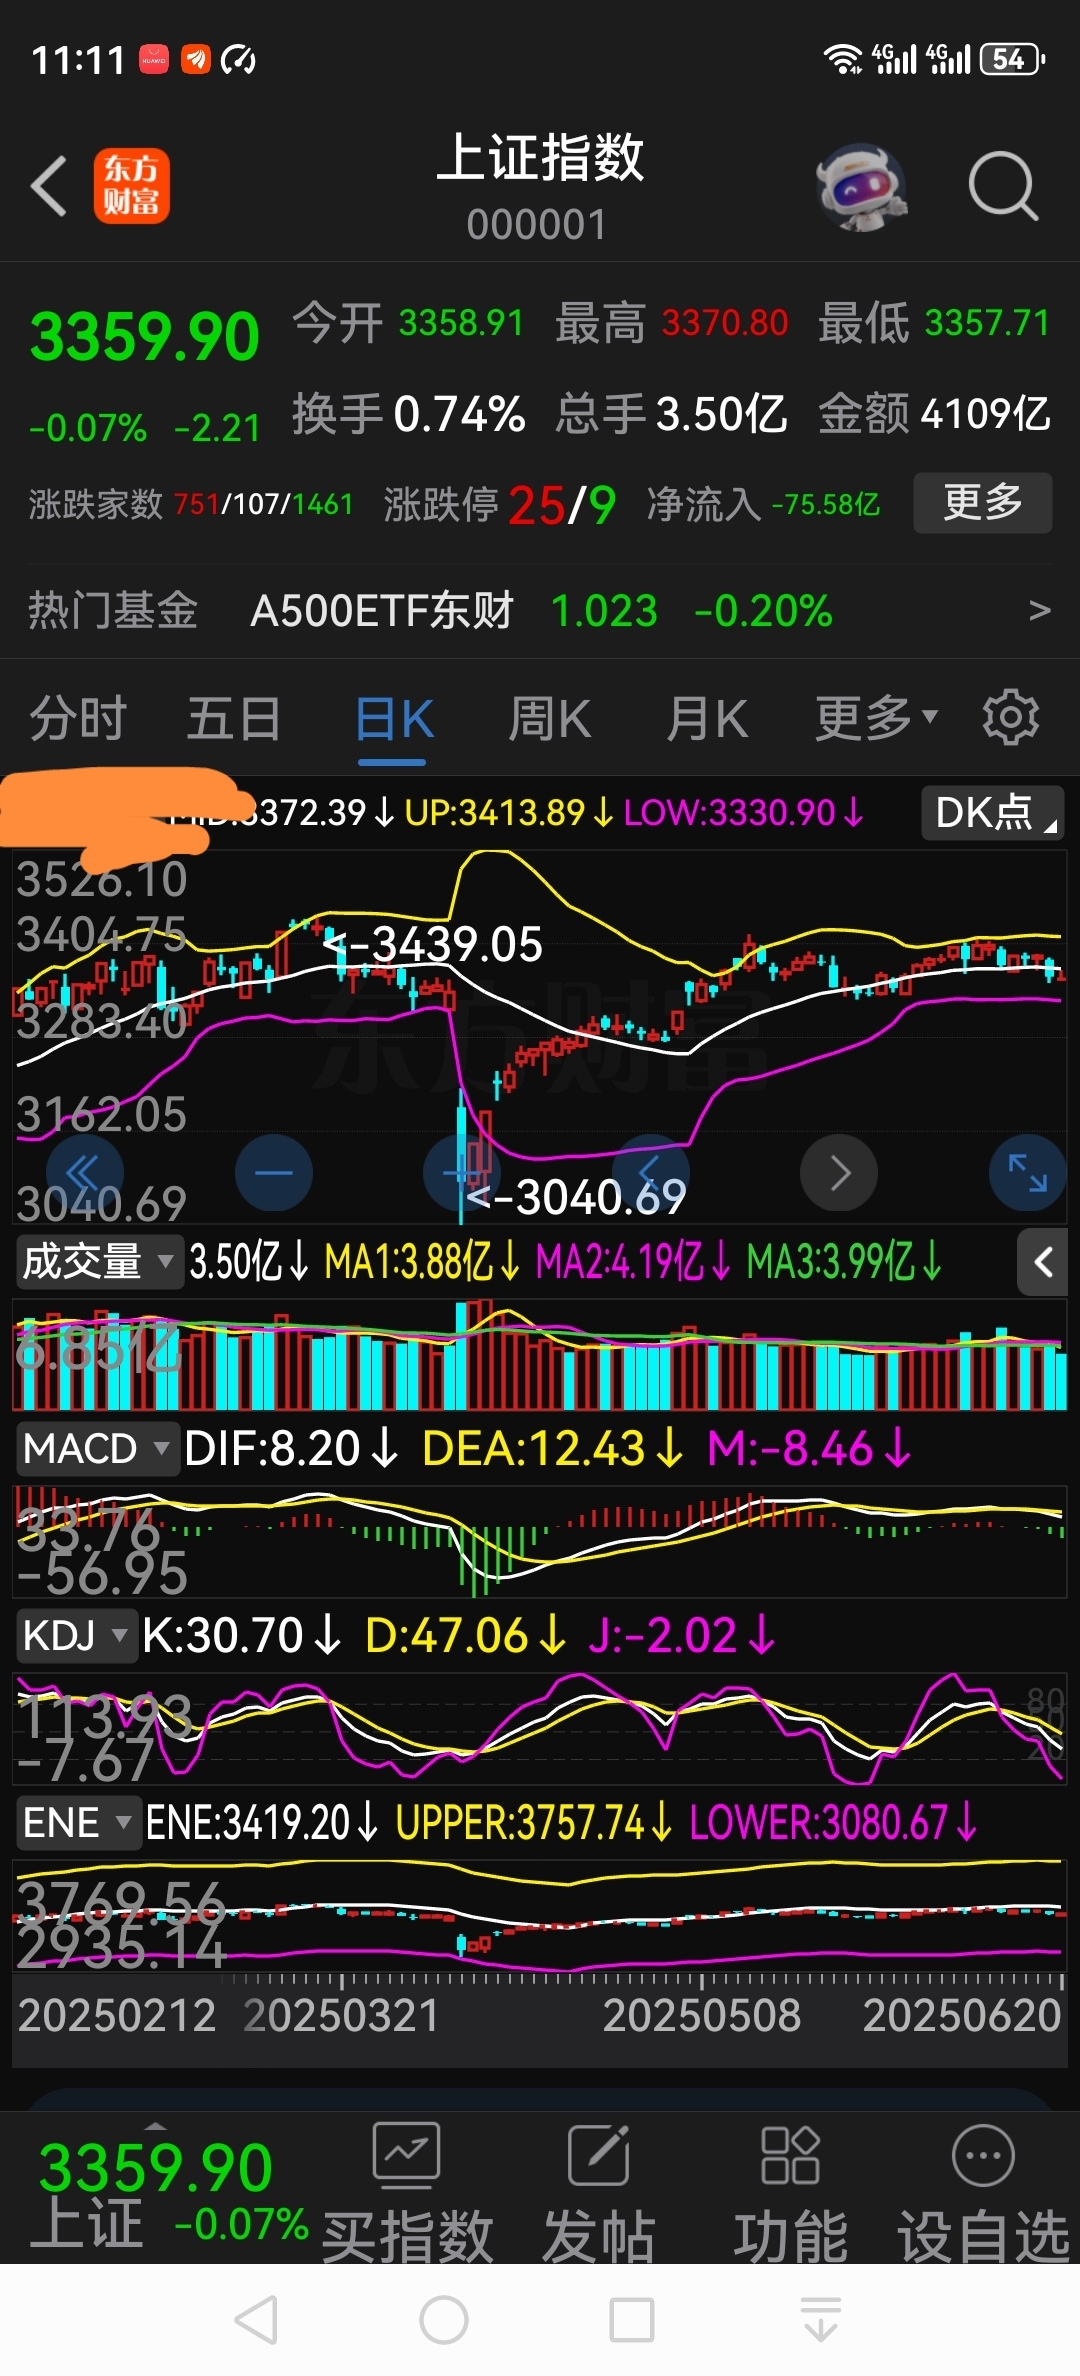
Task: Open A500ETF东财 fund link
Action: [381, 610]
